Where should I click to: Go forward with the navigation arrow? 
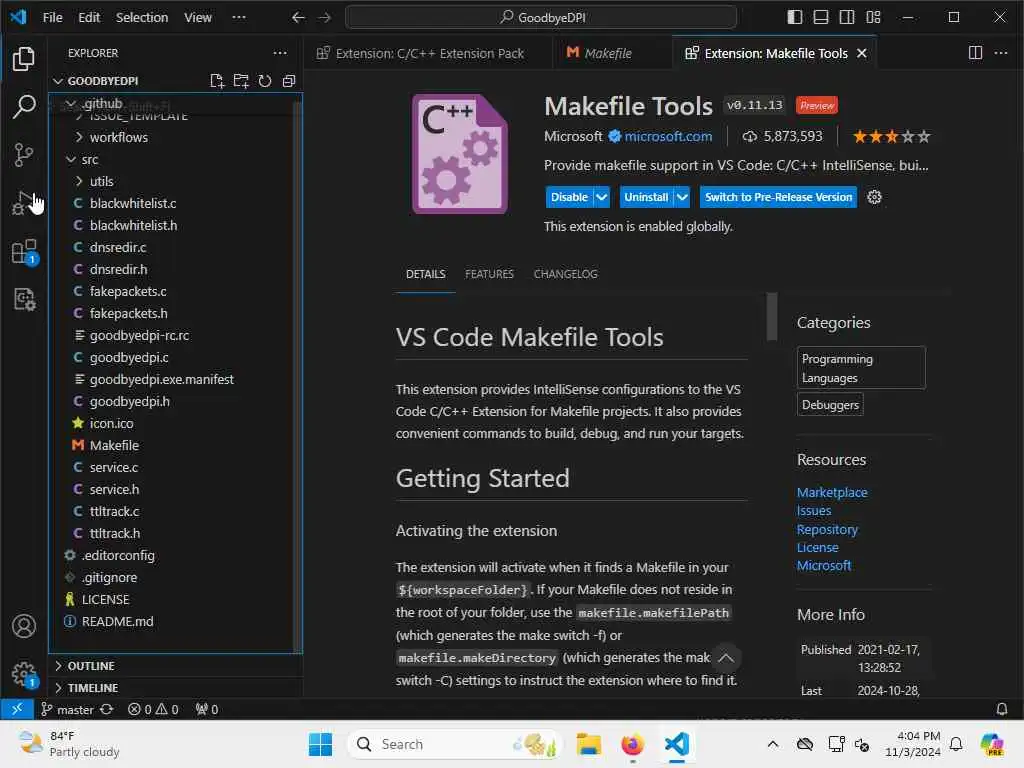(x=324, y=18)
